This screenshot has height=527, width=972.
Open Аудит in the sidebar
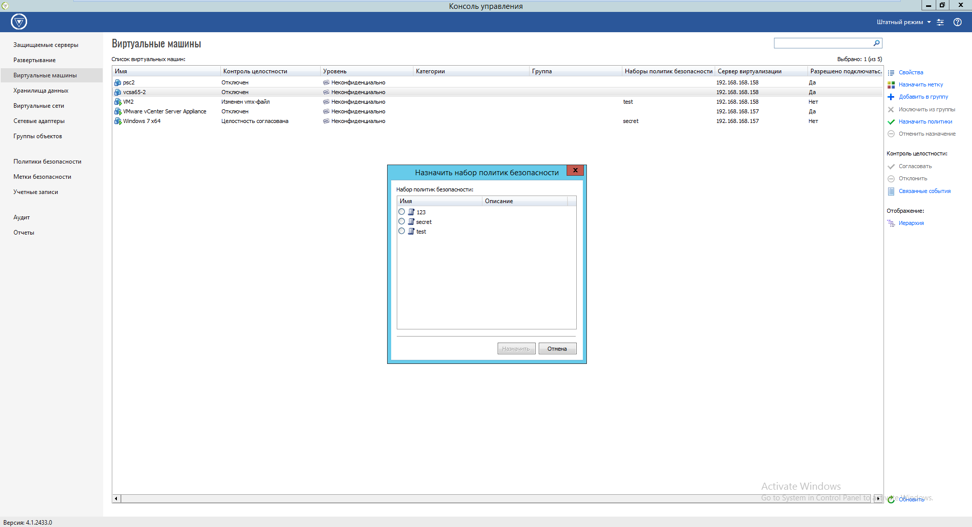22,218
